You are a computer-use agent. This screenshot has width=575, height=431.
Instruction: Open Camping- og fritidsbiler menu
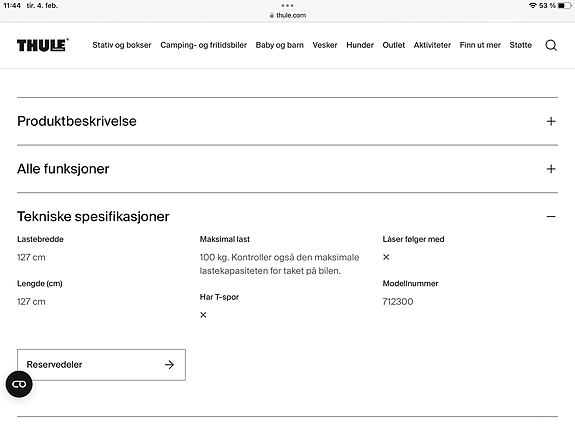(x=204, y=45)
